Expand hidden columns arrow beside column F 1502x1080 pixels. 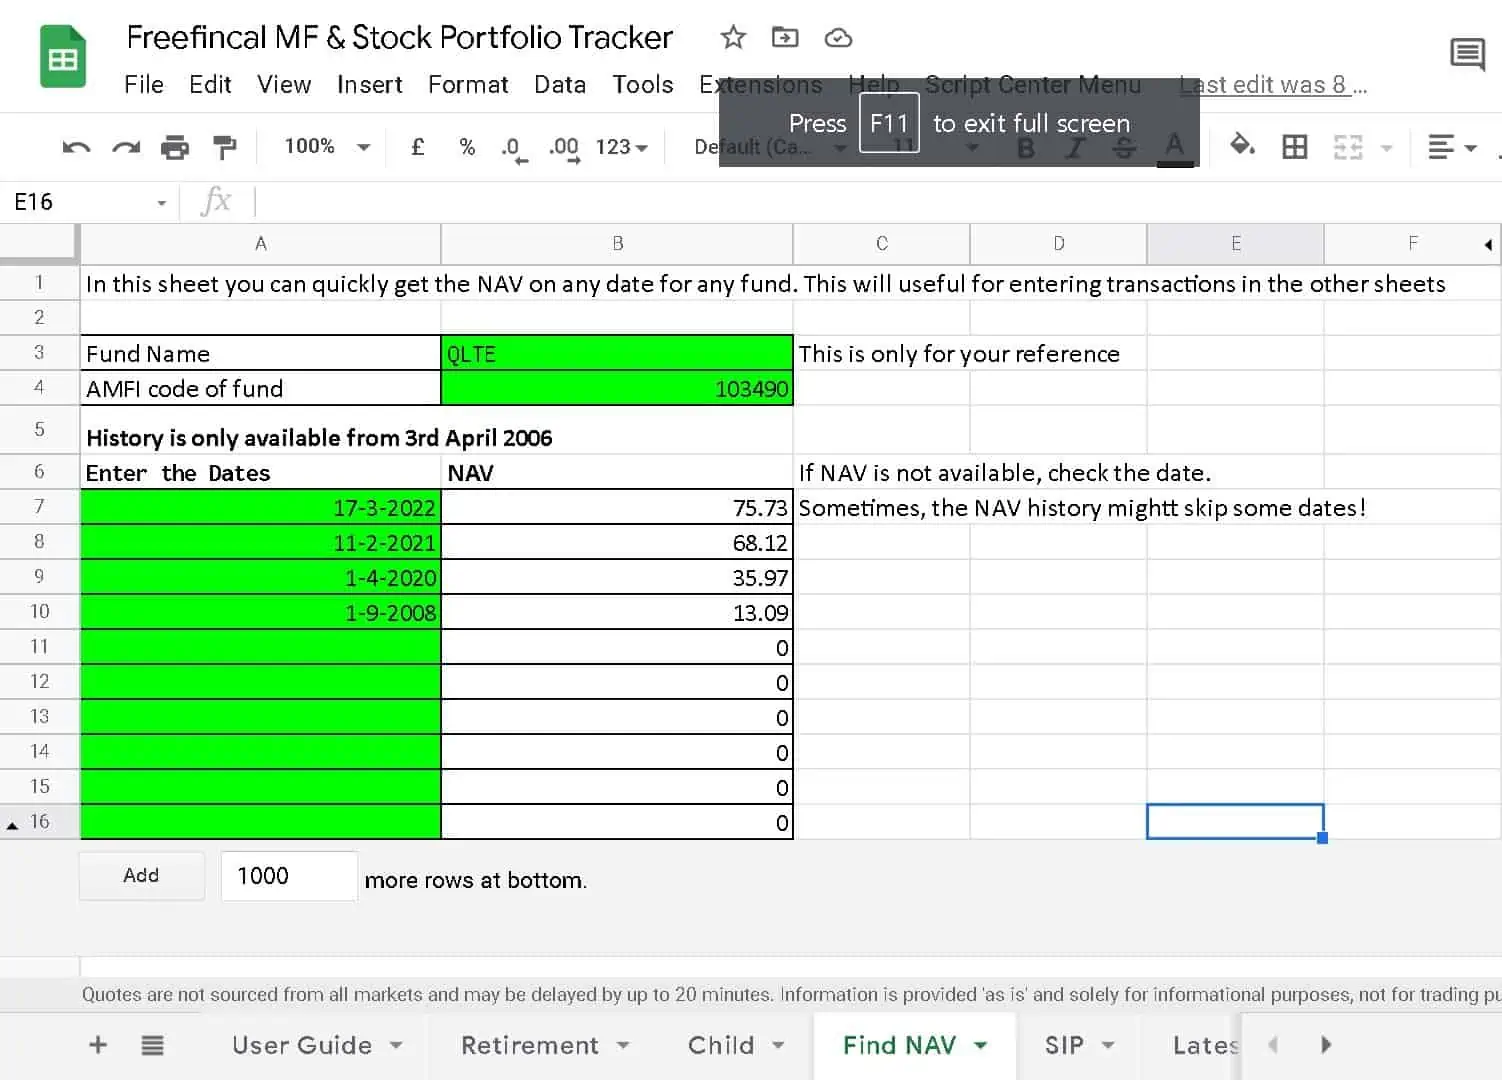pyautogui.click(x=1488, y=245)
